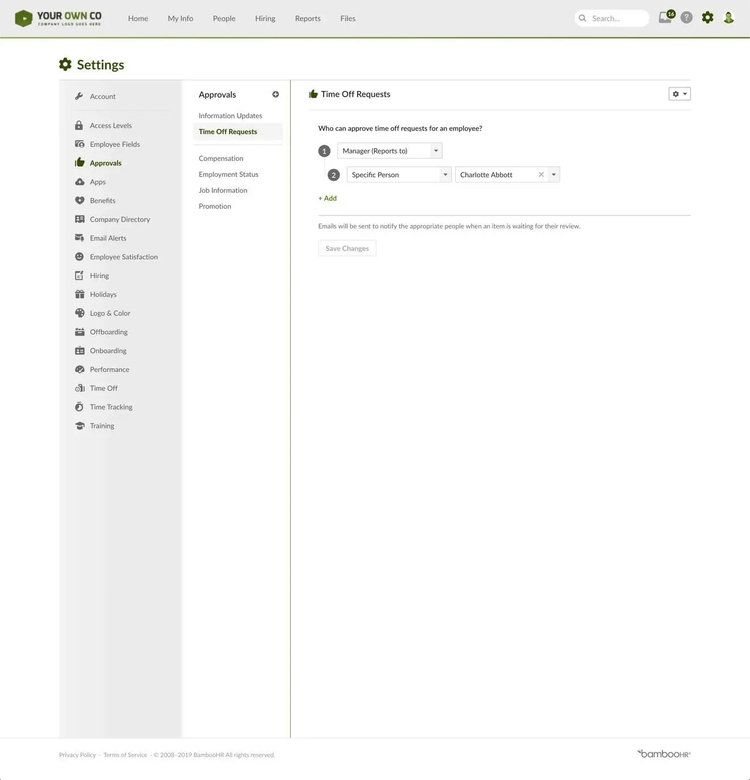Open the Time Off Requests gear dropdown

(x=679, y=94)
